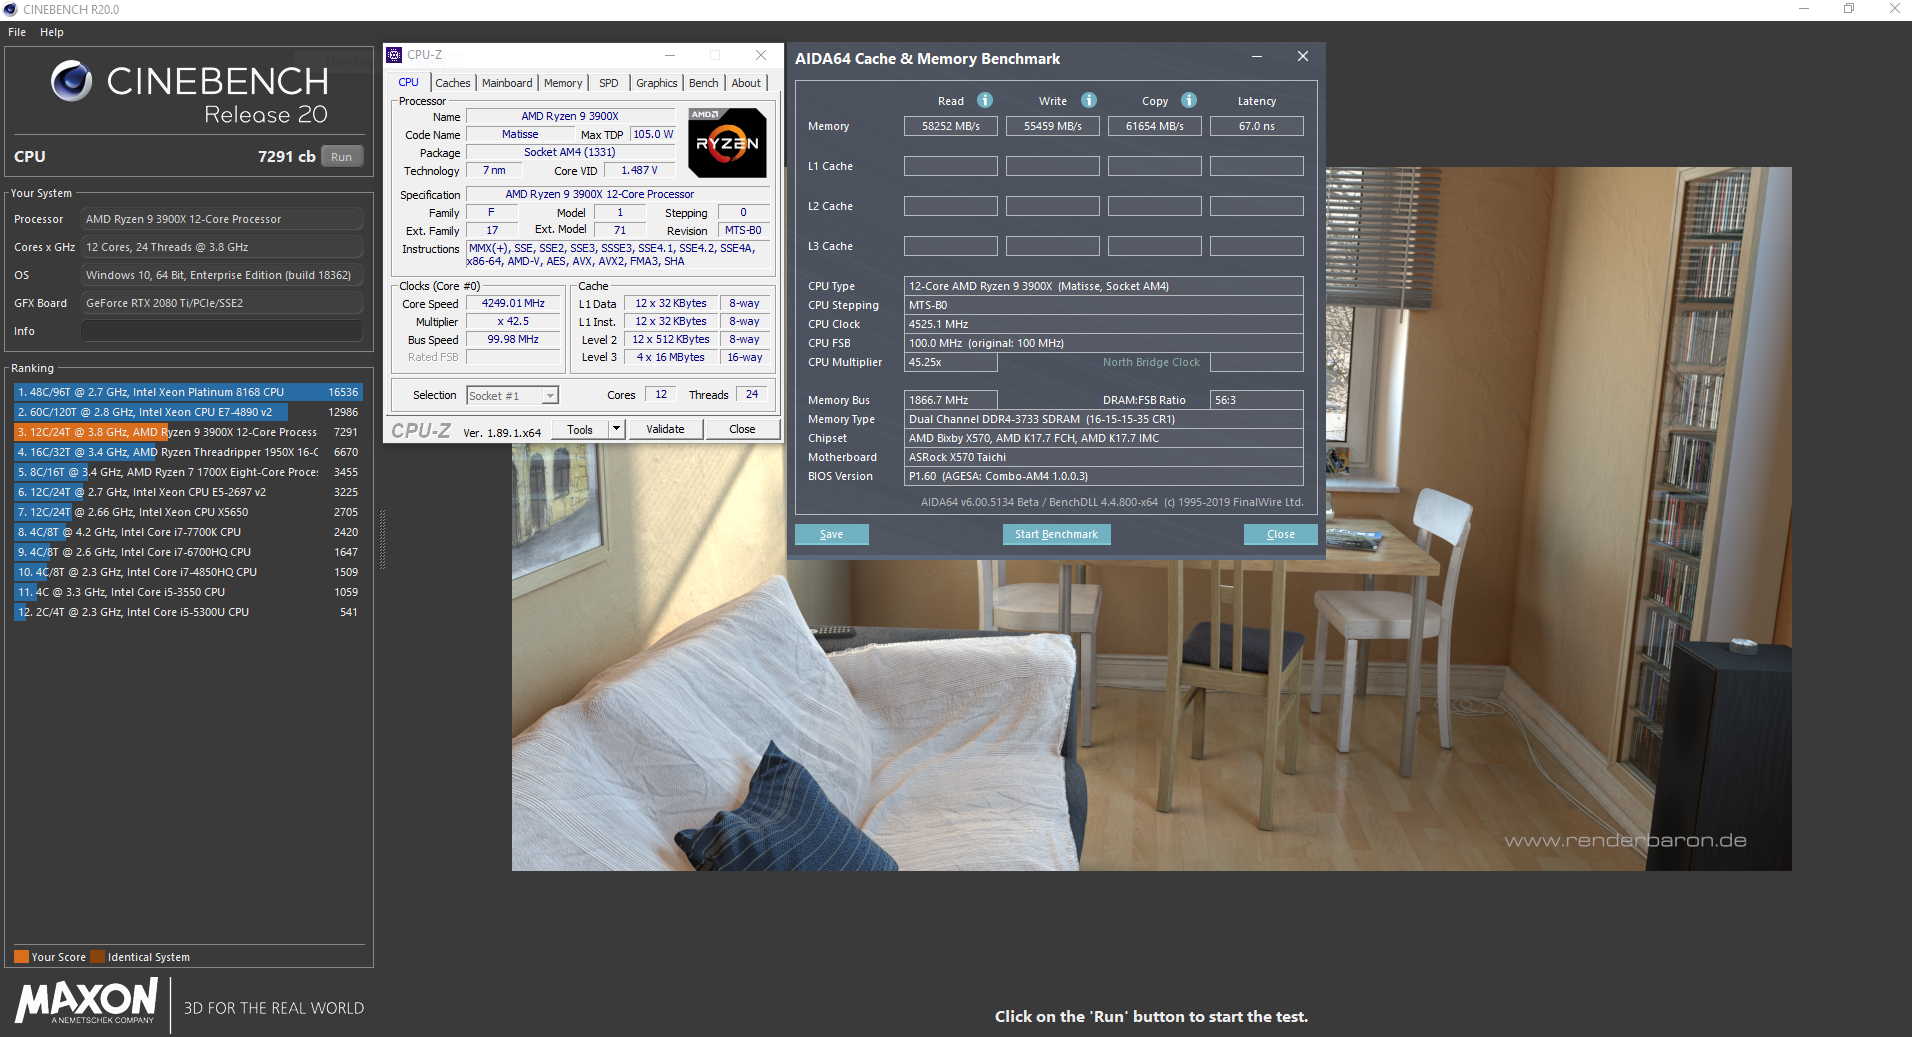
Task: Open the File menu in Cinebench
Action: point(17,32)
